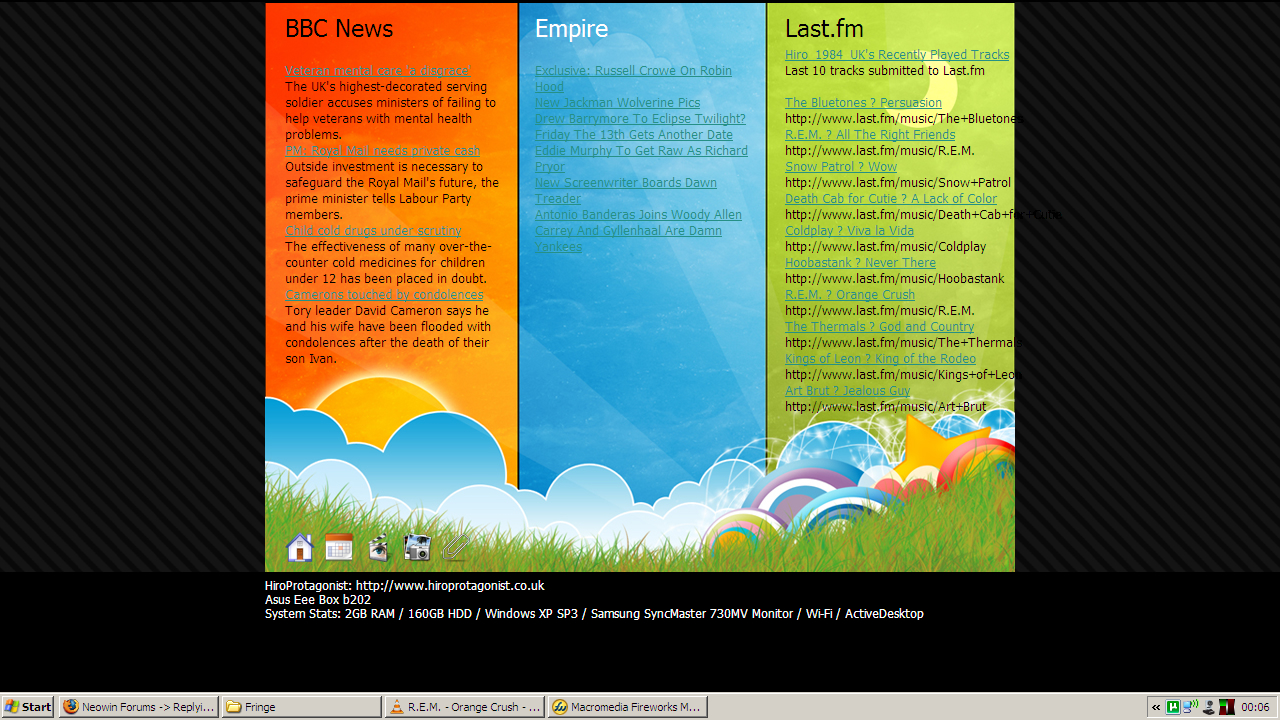Follow 'Hiro_1984_UK's Recently Played Tracks' link
This screenshot has height=720, width=1280.
pos(896,55)
